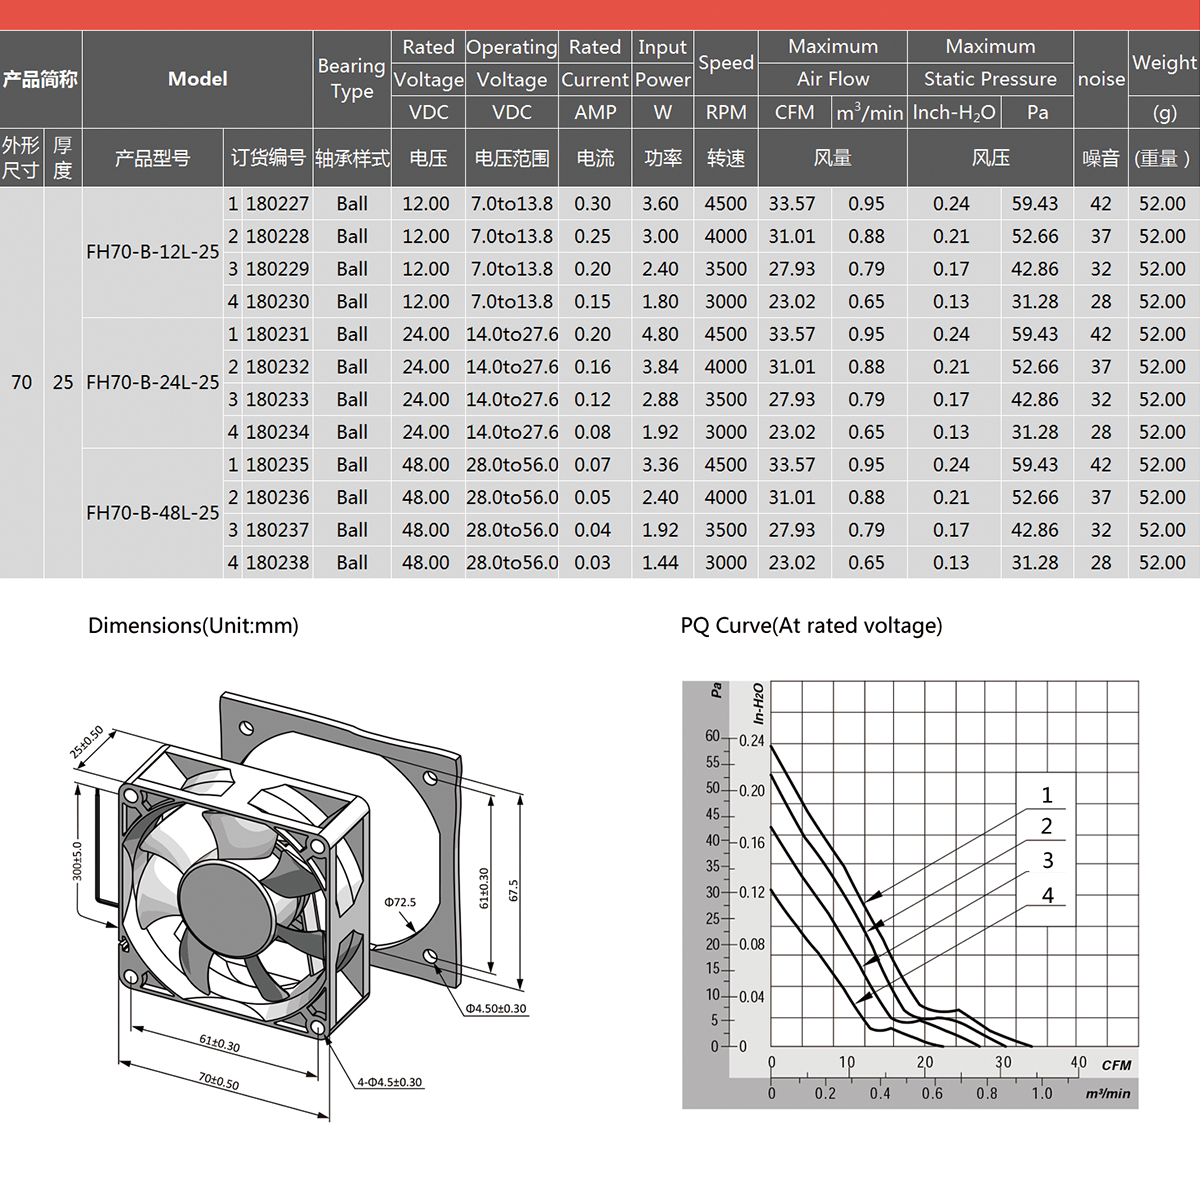Click the 4.80 input power value
This screenshot has height=1200, width=1200.
click(x=660, y=335)
